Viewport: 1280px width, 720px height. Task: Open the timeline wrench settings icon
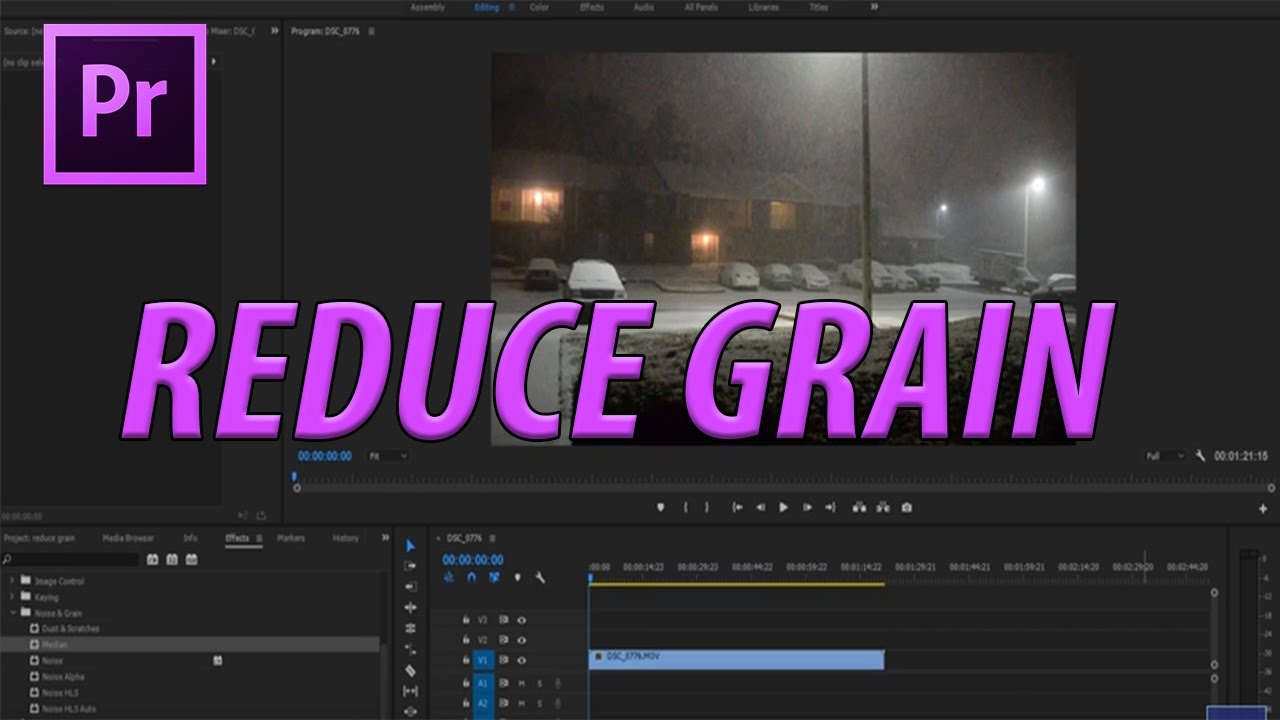(540, 577)
